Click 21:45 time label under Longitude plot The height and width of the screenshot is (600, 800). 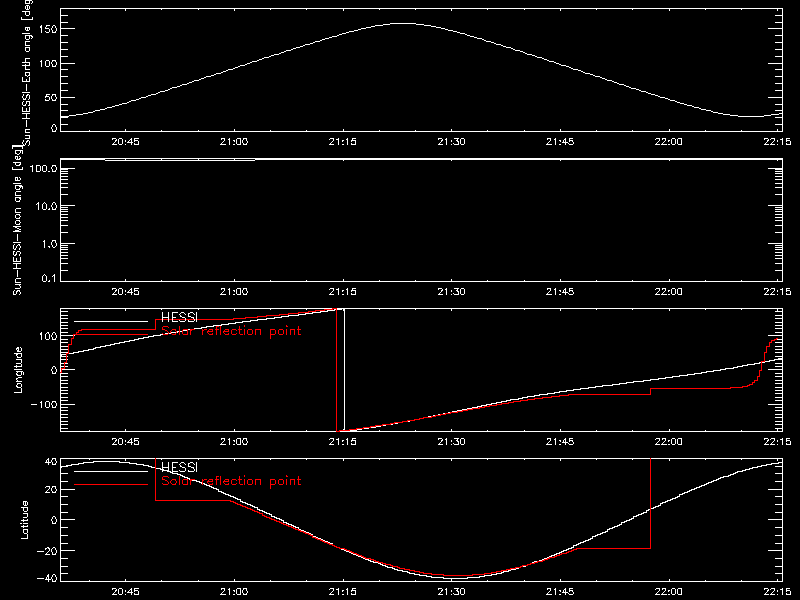(x=560, y=441)
